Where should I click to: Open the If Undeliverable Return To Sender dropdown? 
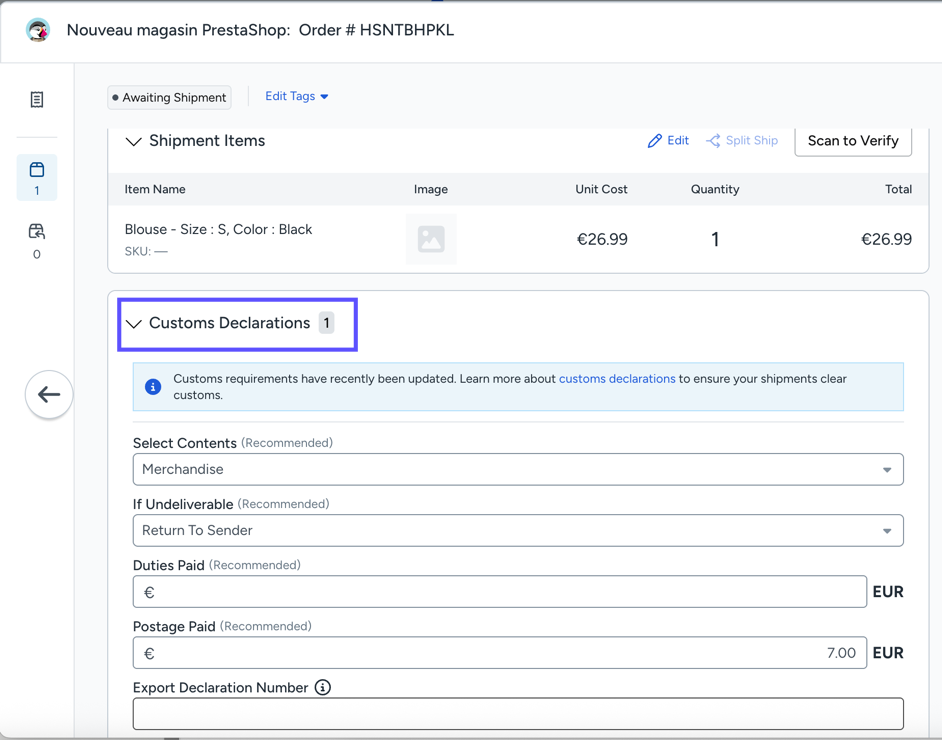coord(518,530)
